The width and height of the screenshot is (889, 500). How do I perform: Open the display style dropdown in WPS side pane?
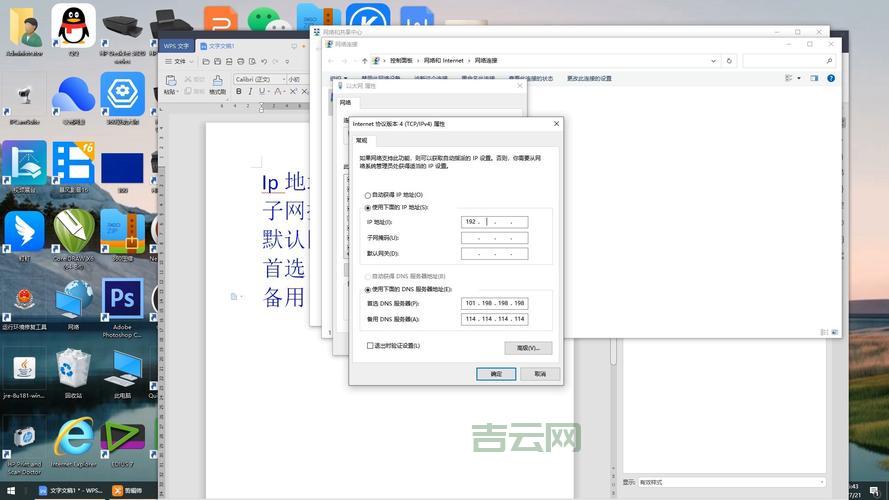[x=731, y=482]
